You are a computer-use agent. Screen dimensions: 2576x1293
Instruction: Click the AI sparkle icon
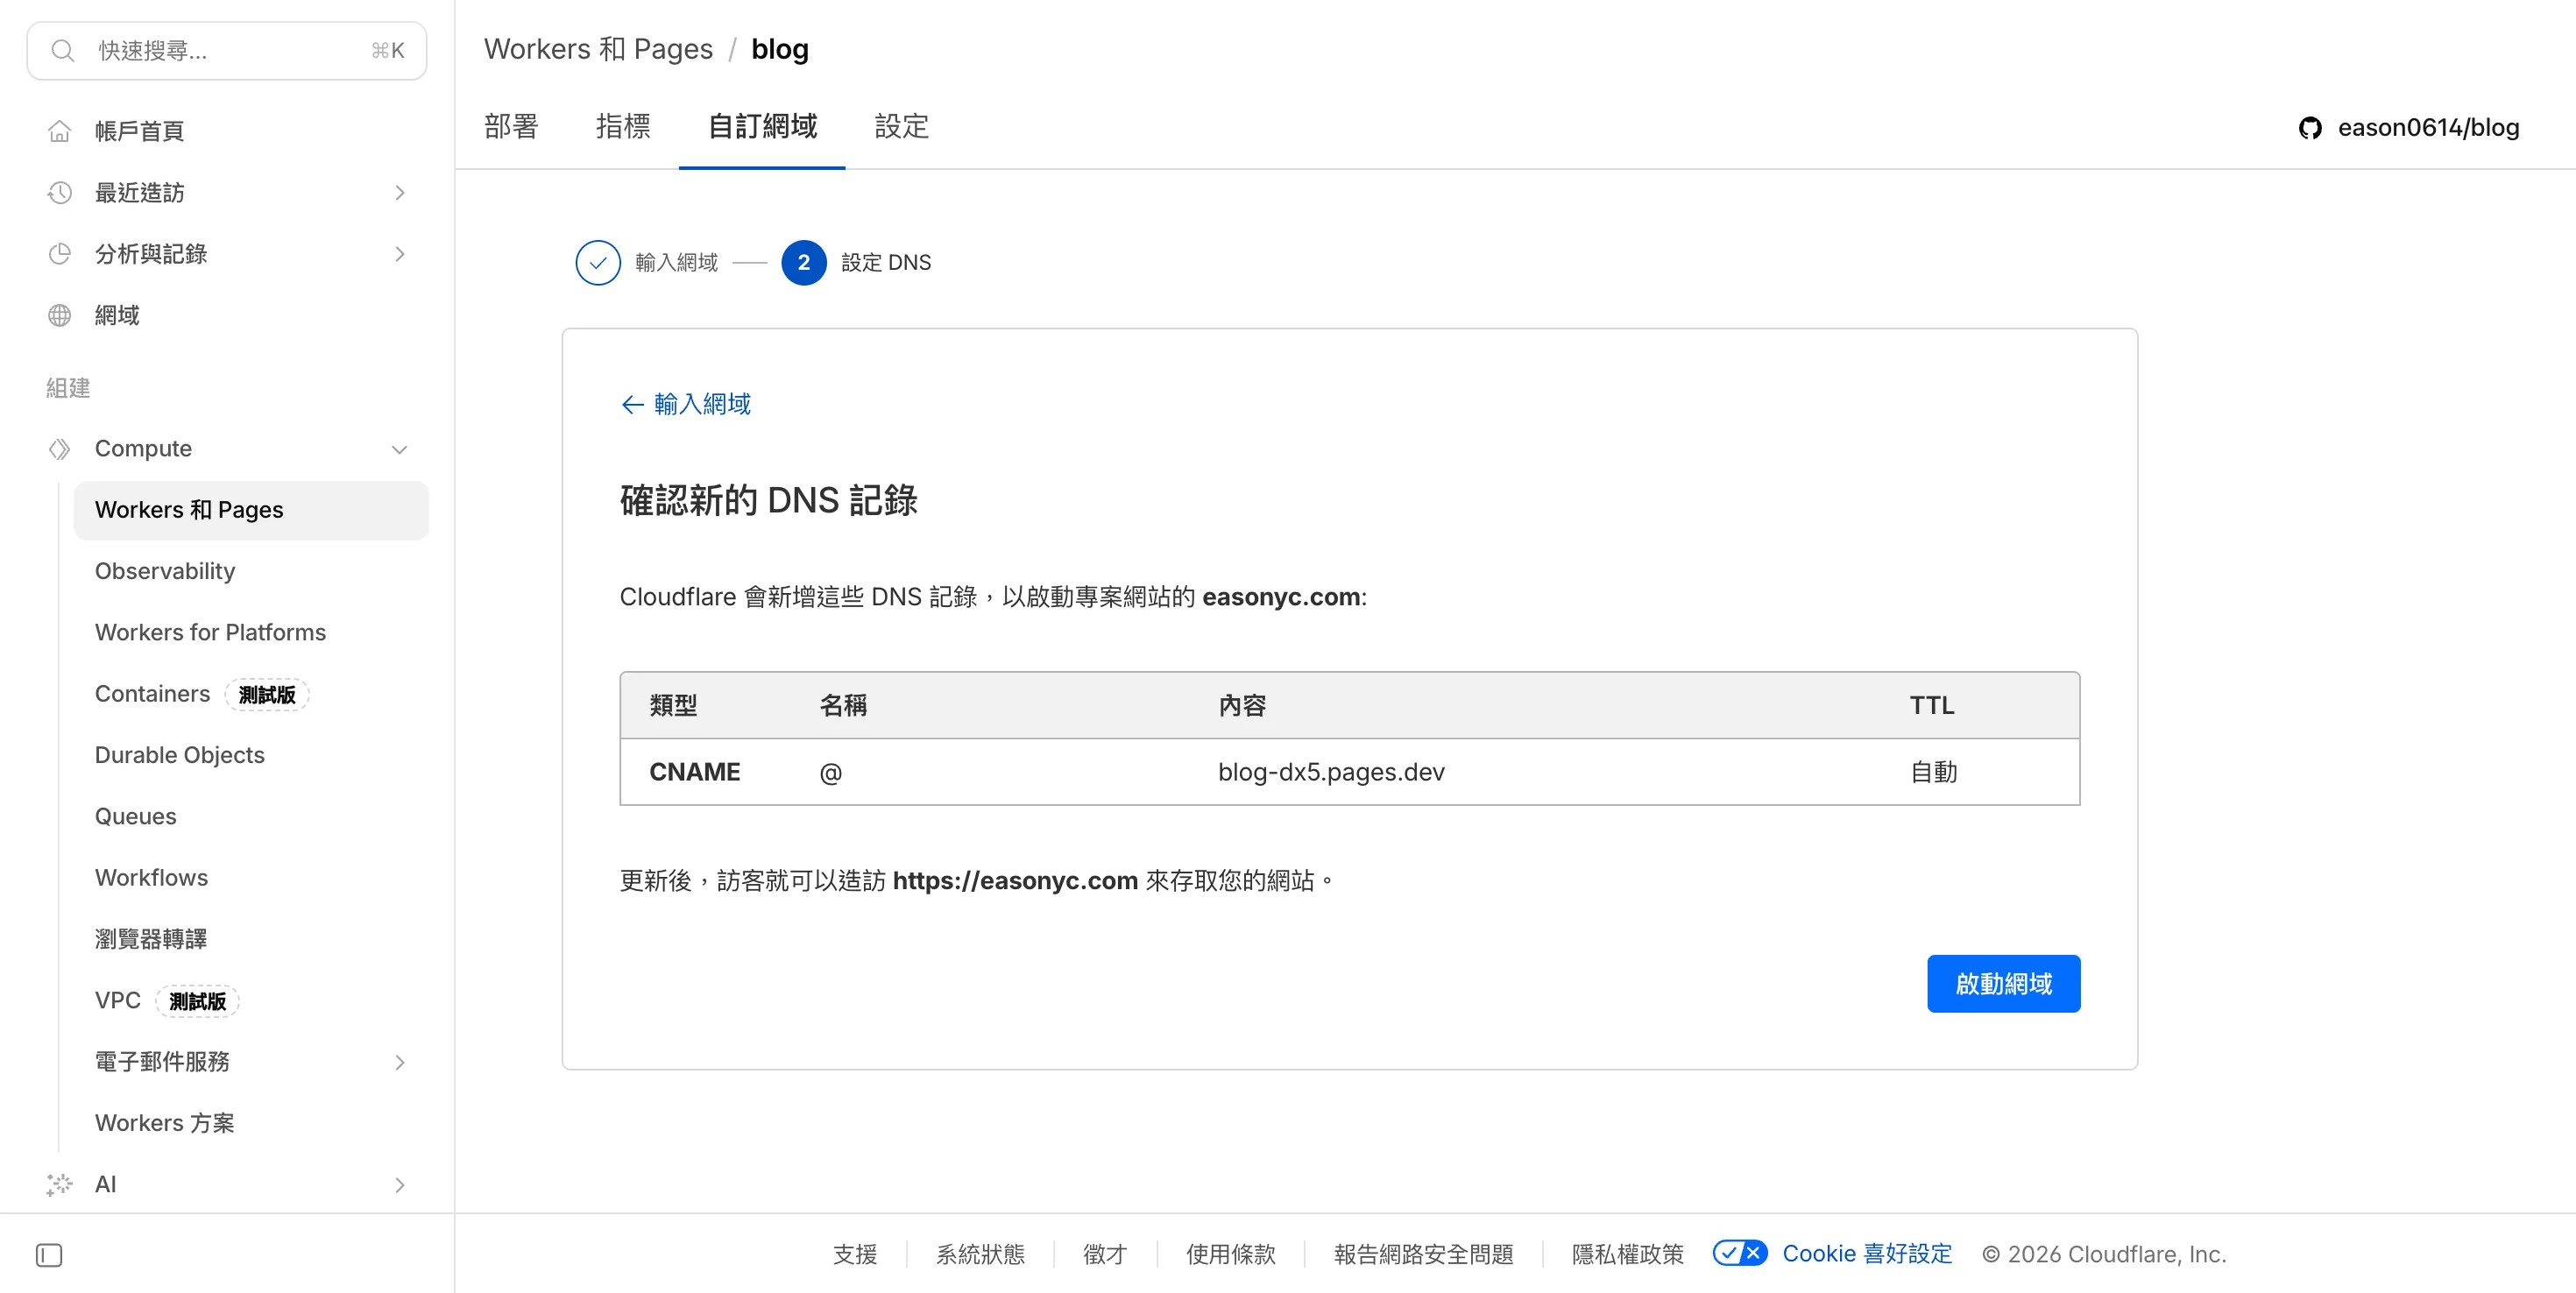(60, 1185)
